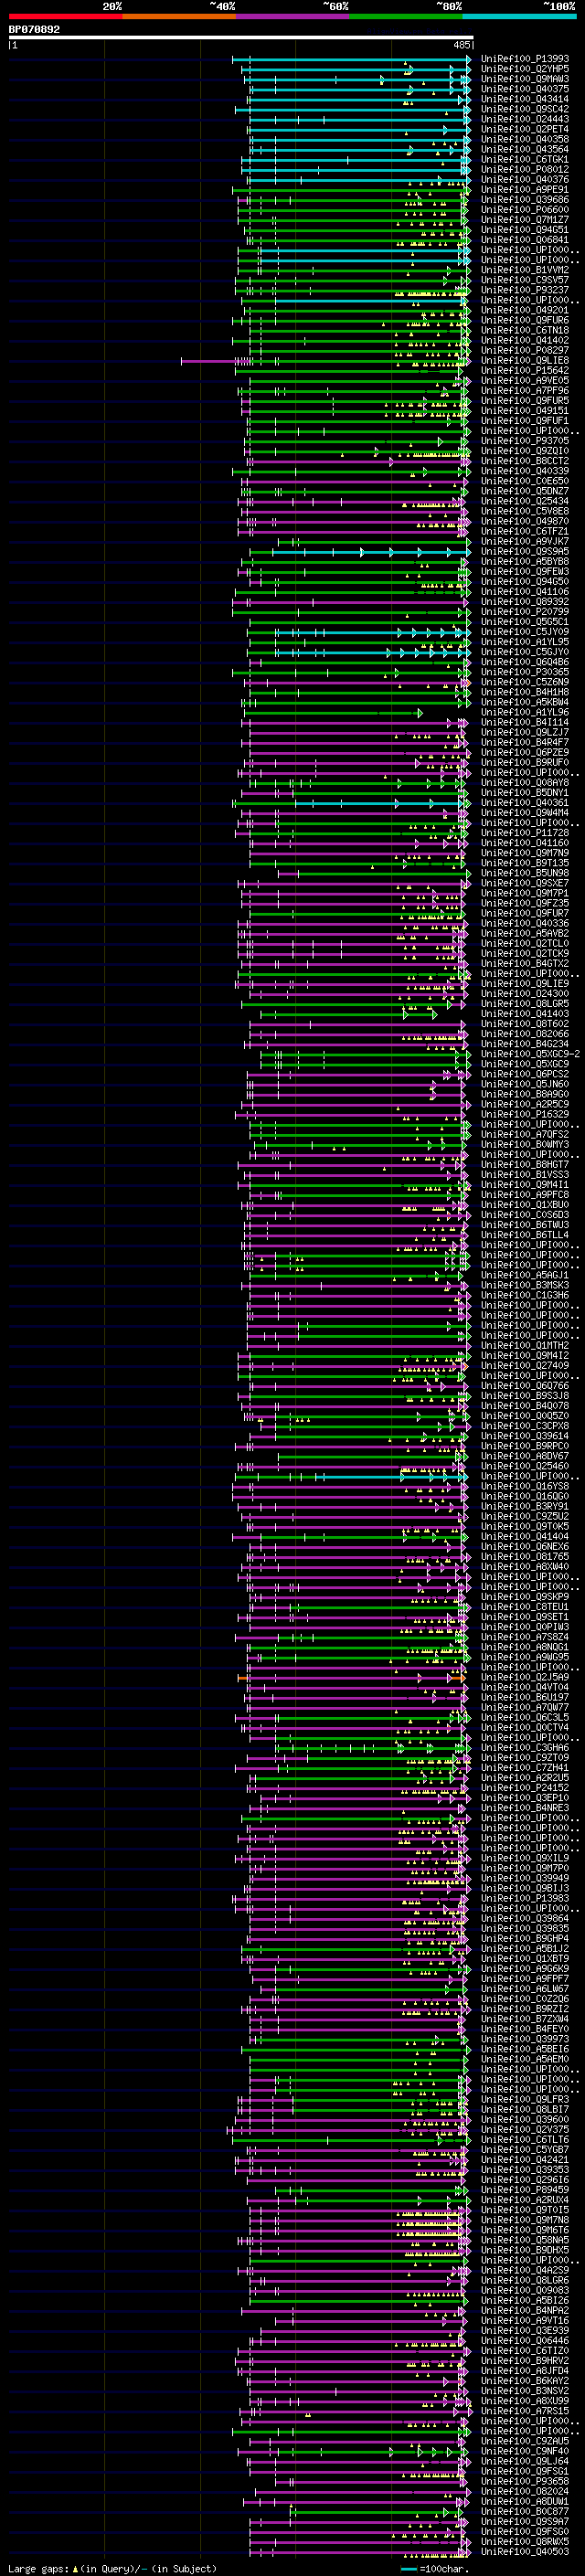Open hit UniRef100_C6TFZ1

point(525,532)
